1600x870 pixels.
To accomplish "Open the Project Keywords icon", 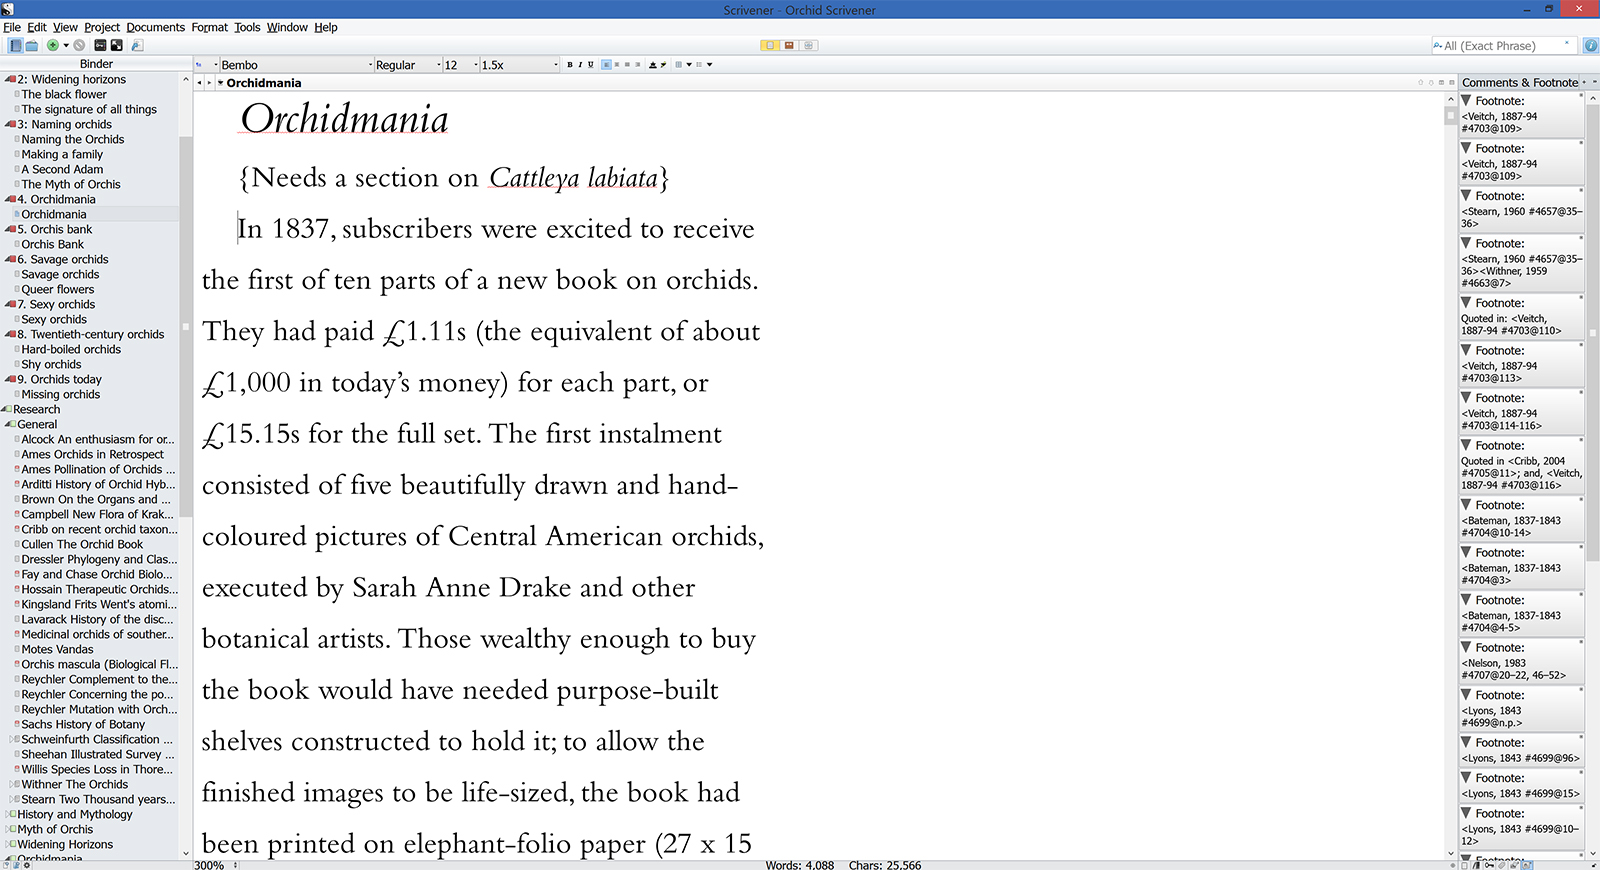I will pos(100,45).
